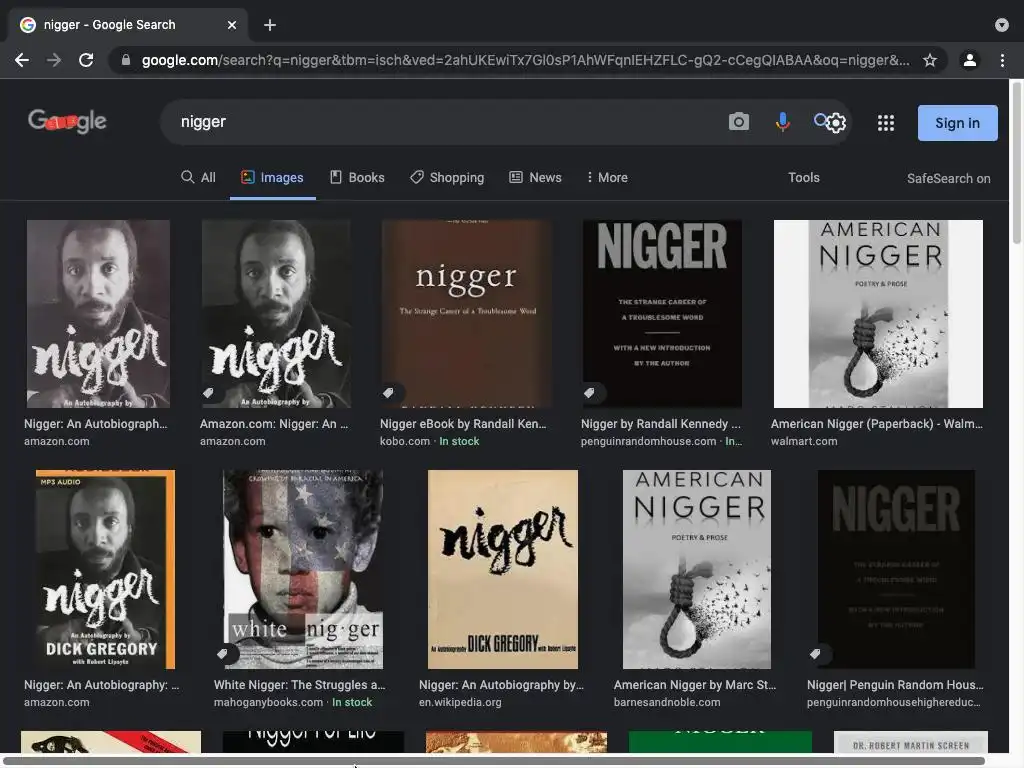Click the browser forward arrow
Viewport: 1024px width, 768px height.
click(x=54, y=60)
